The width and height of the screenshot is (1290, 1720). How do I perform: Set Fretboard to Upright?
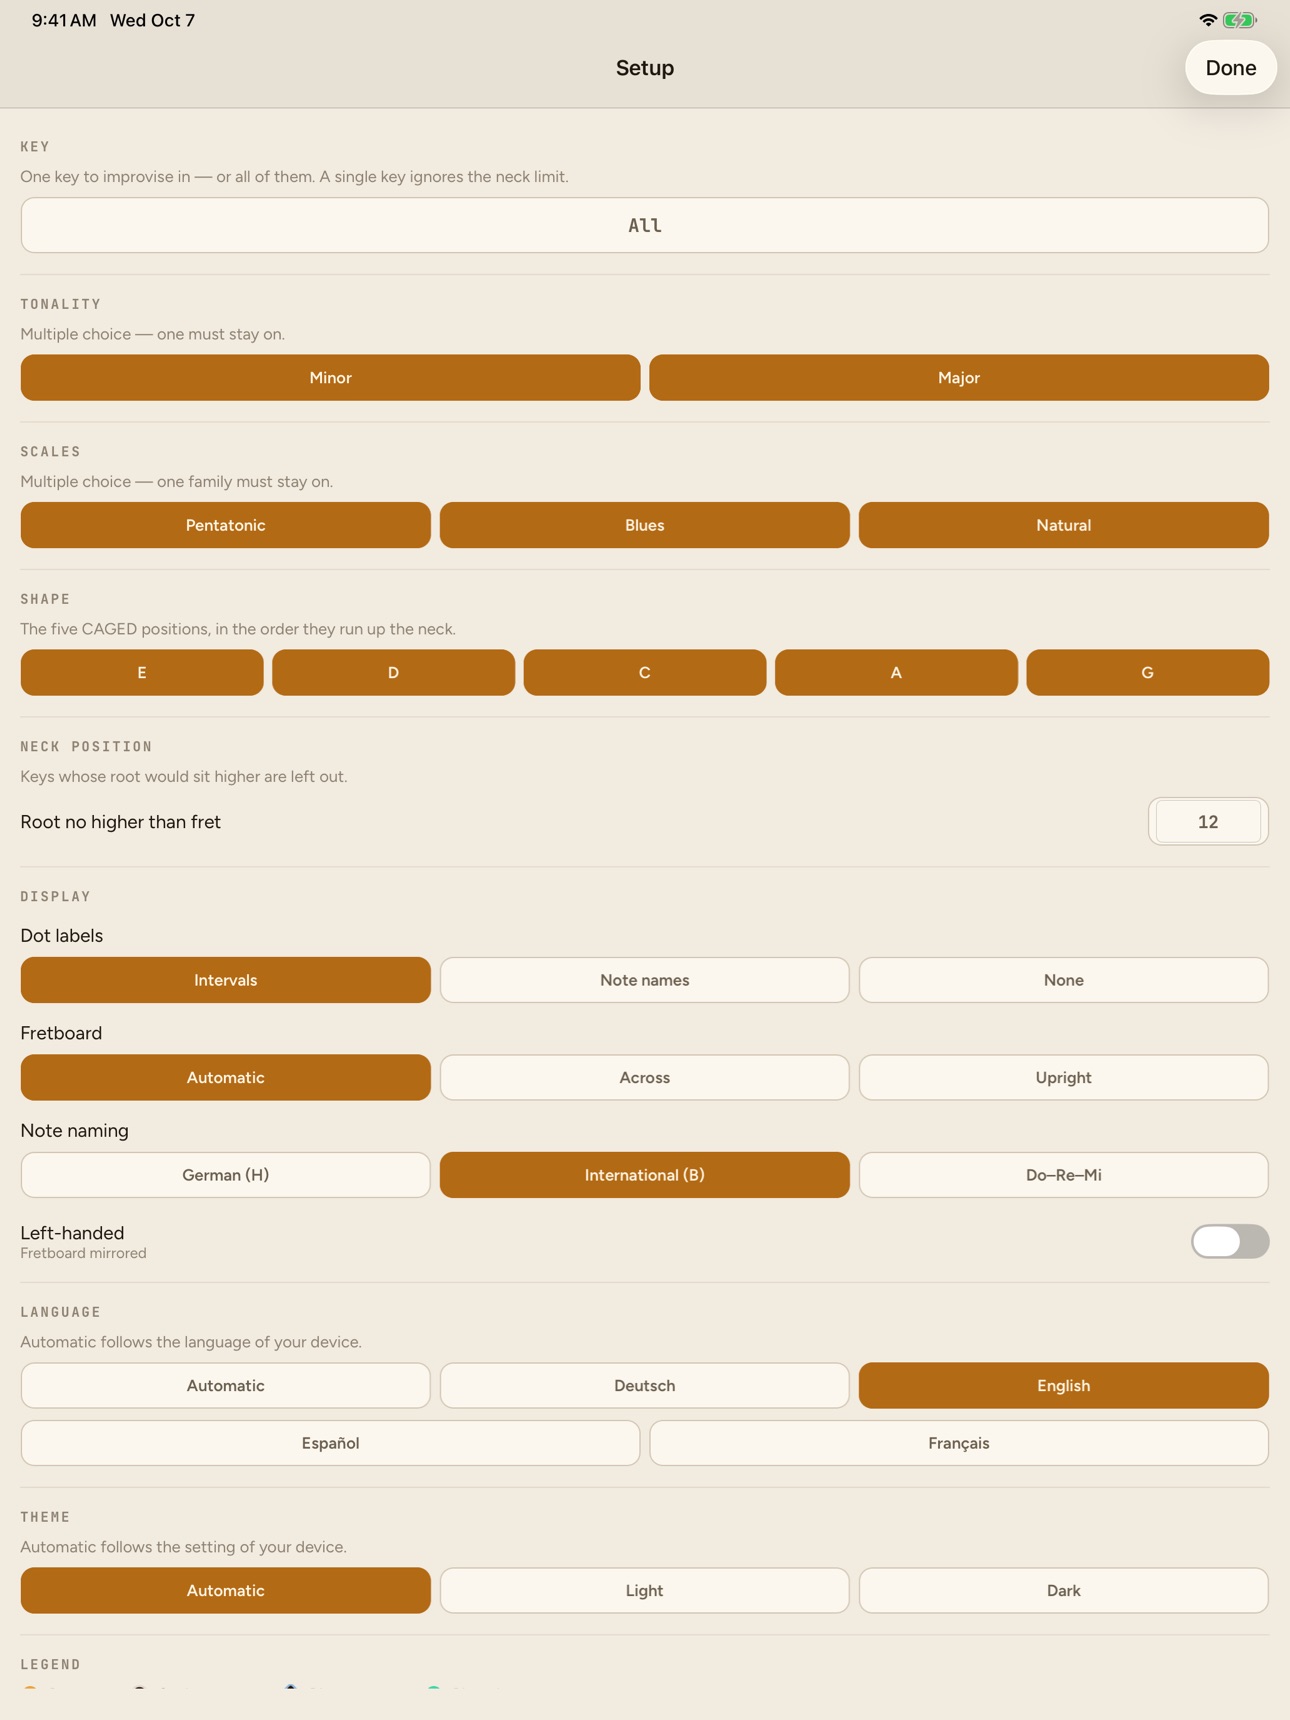pyautogui.click(x=1064, y=1078)
